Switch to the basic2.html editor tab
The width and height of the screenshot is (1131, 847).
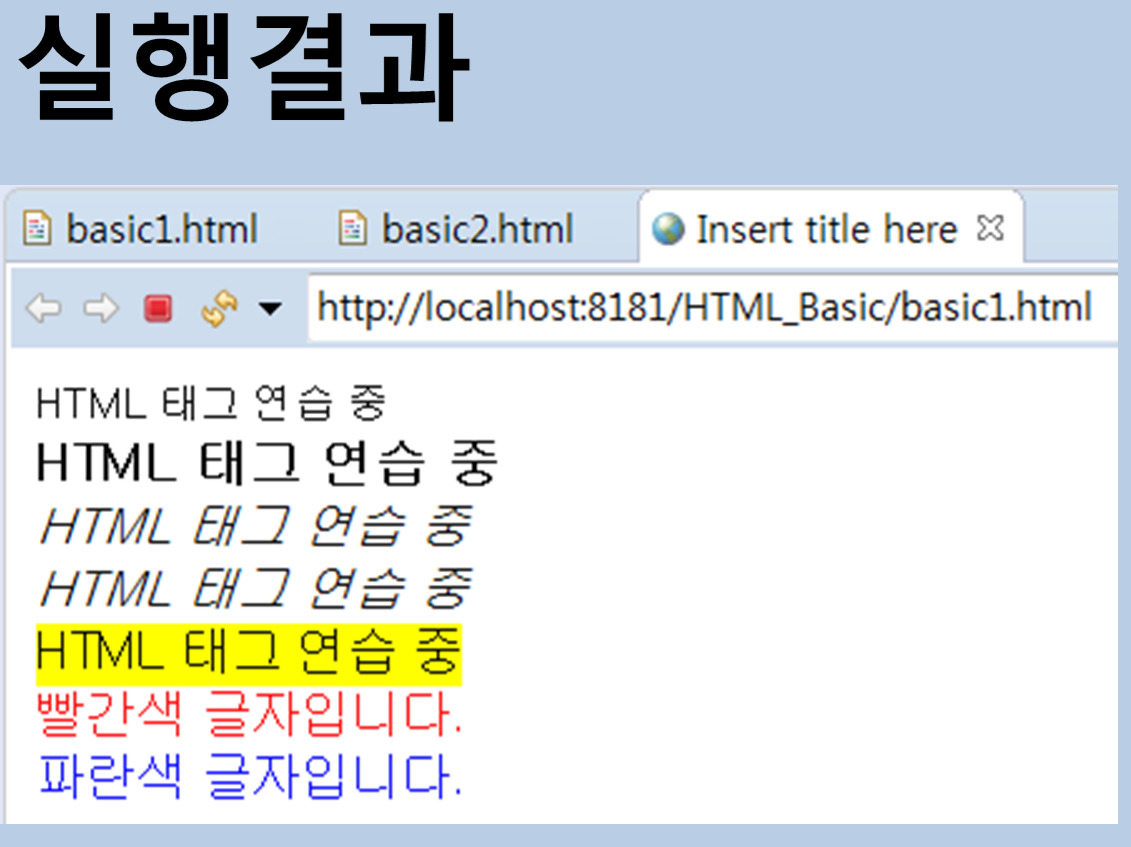pyautogui.click(x=456, y=229)
